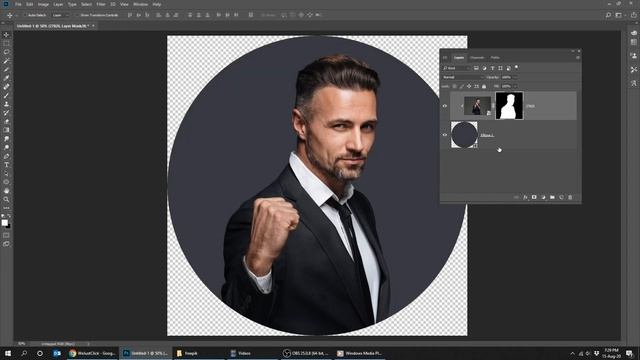Open the Fill slider arrow

[515, 86]
